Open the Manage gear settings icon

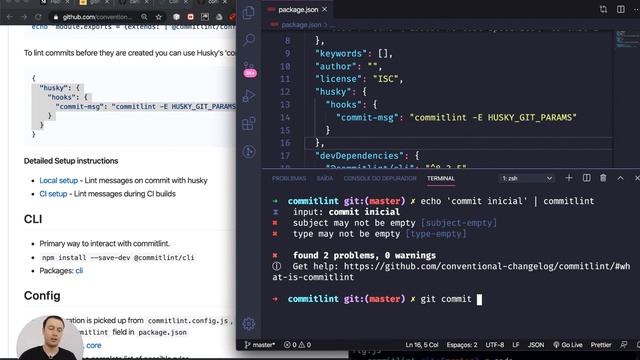point(249,324)
